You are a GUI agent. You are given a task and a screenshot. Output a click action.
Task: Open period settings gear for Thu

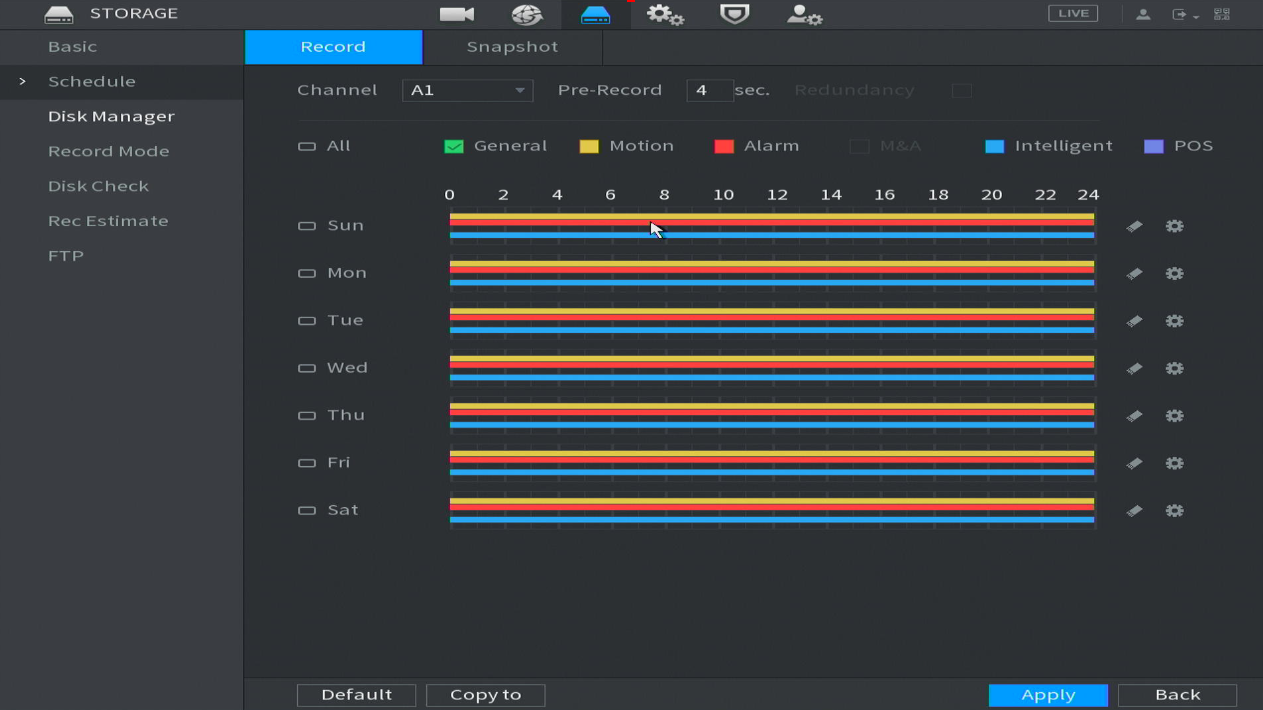pyautogui.click(x=1175, y=416)
